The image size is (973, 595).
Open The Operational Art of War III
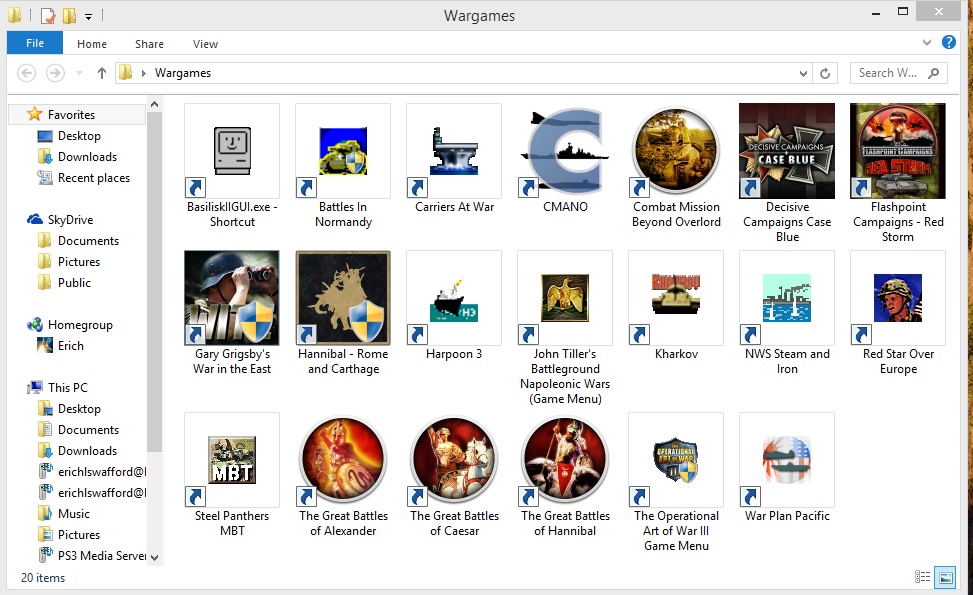tap(676, 460)
